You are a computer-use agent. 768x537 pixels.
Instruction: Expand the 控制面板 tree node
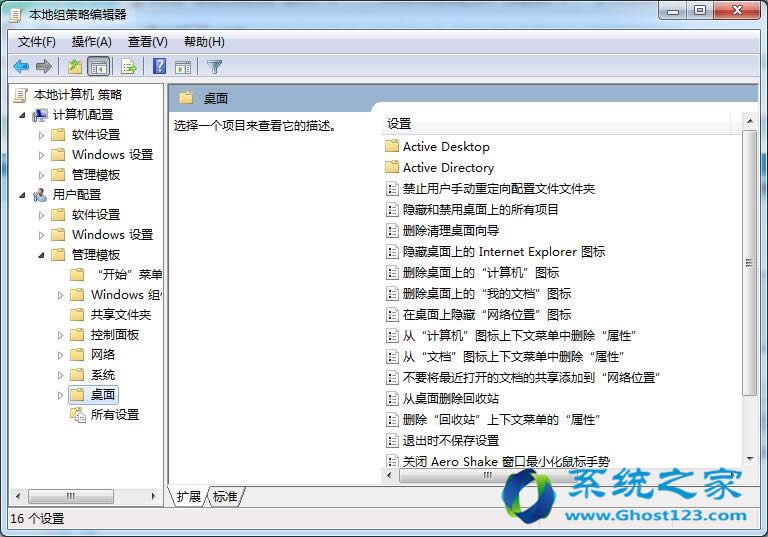pos(60,335)
